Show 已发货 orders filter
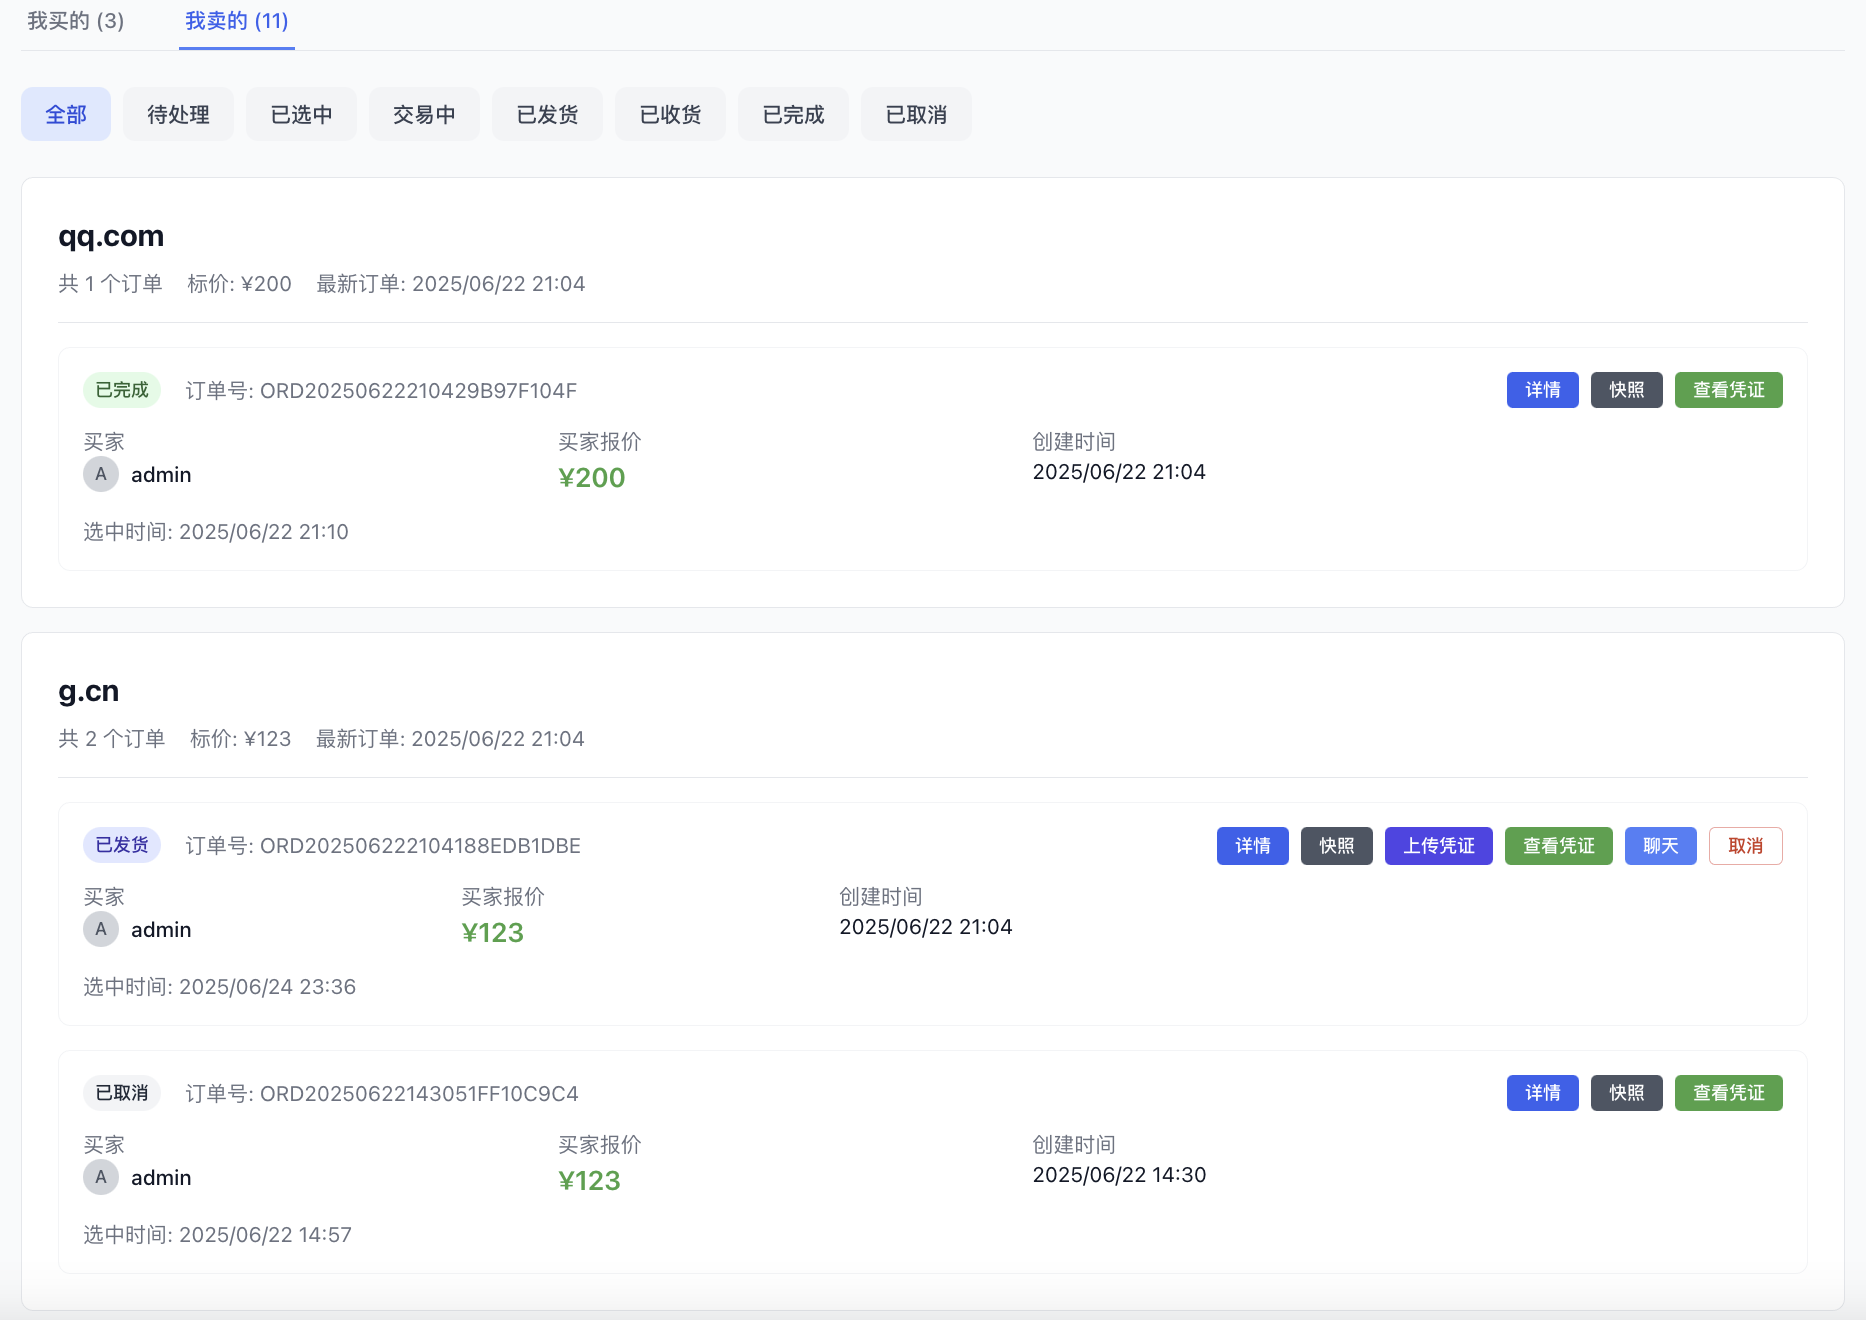The width and height of the screenshot is (1866, 1320). [547, 115]
